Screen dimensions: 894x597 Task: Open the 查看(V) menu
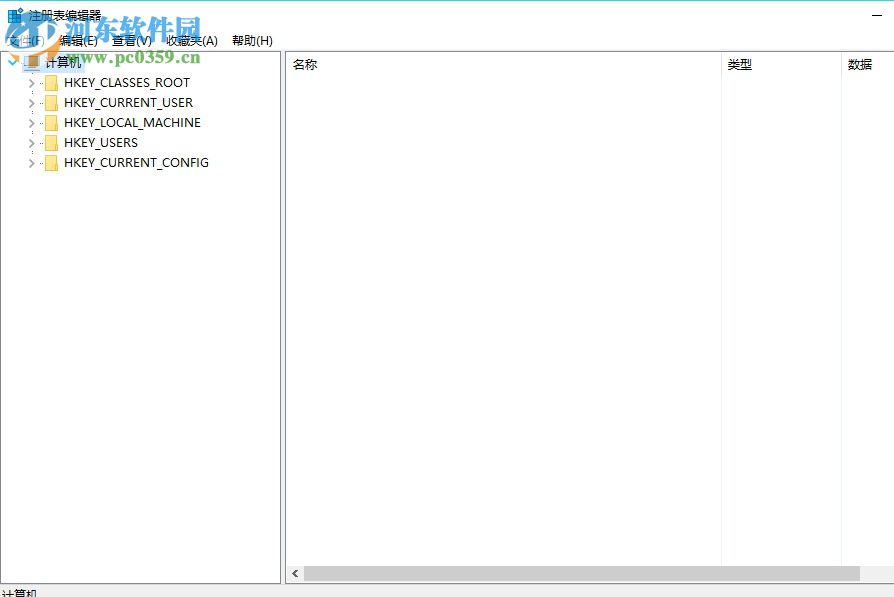[132, 40]
